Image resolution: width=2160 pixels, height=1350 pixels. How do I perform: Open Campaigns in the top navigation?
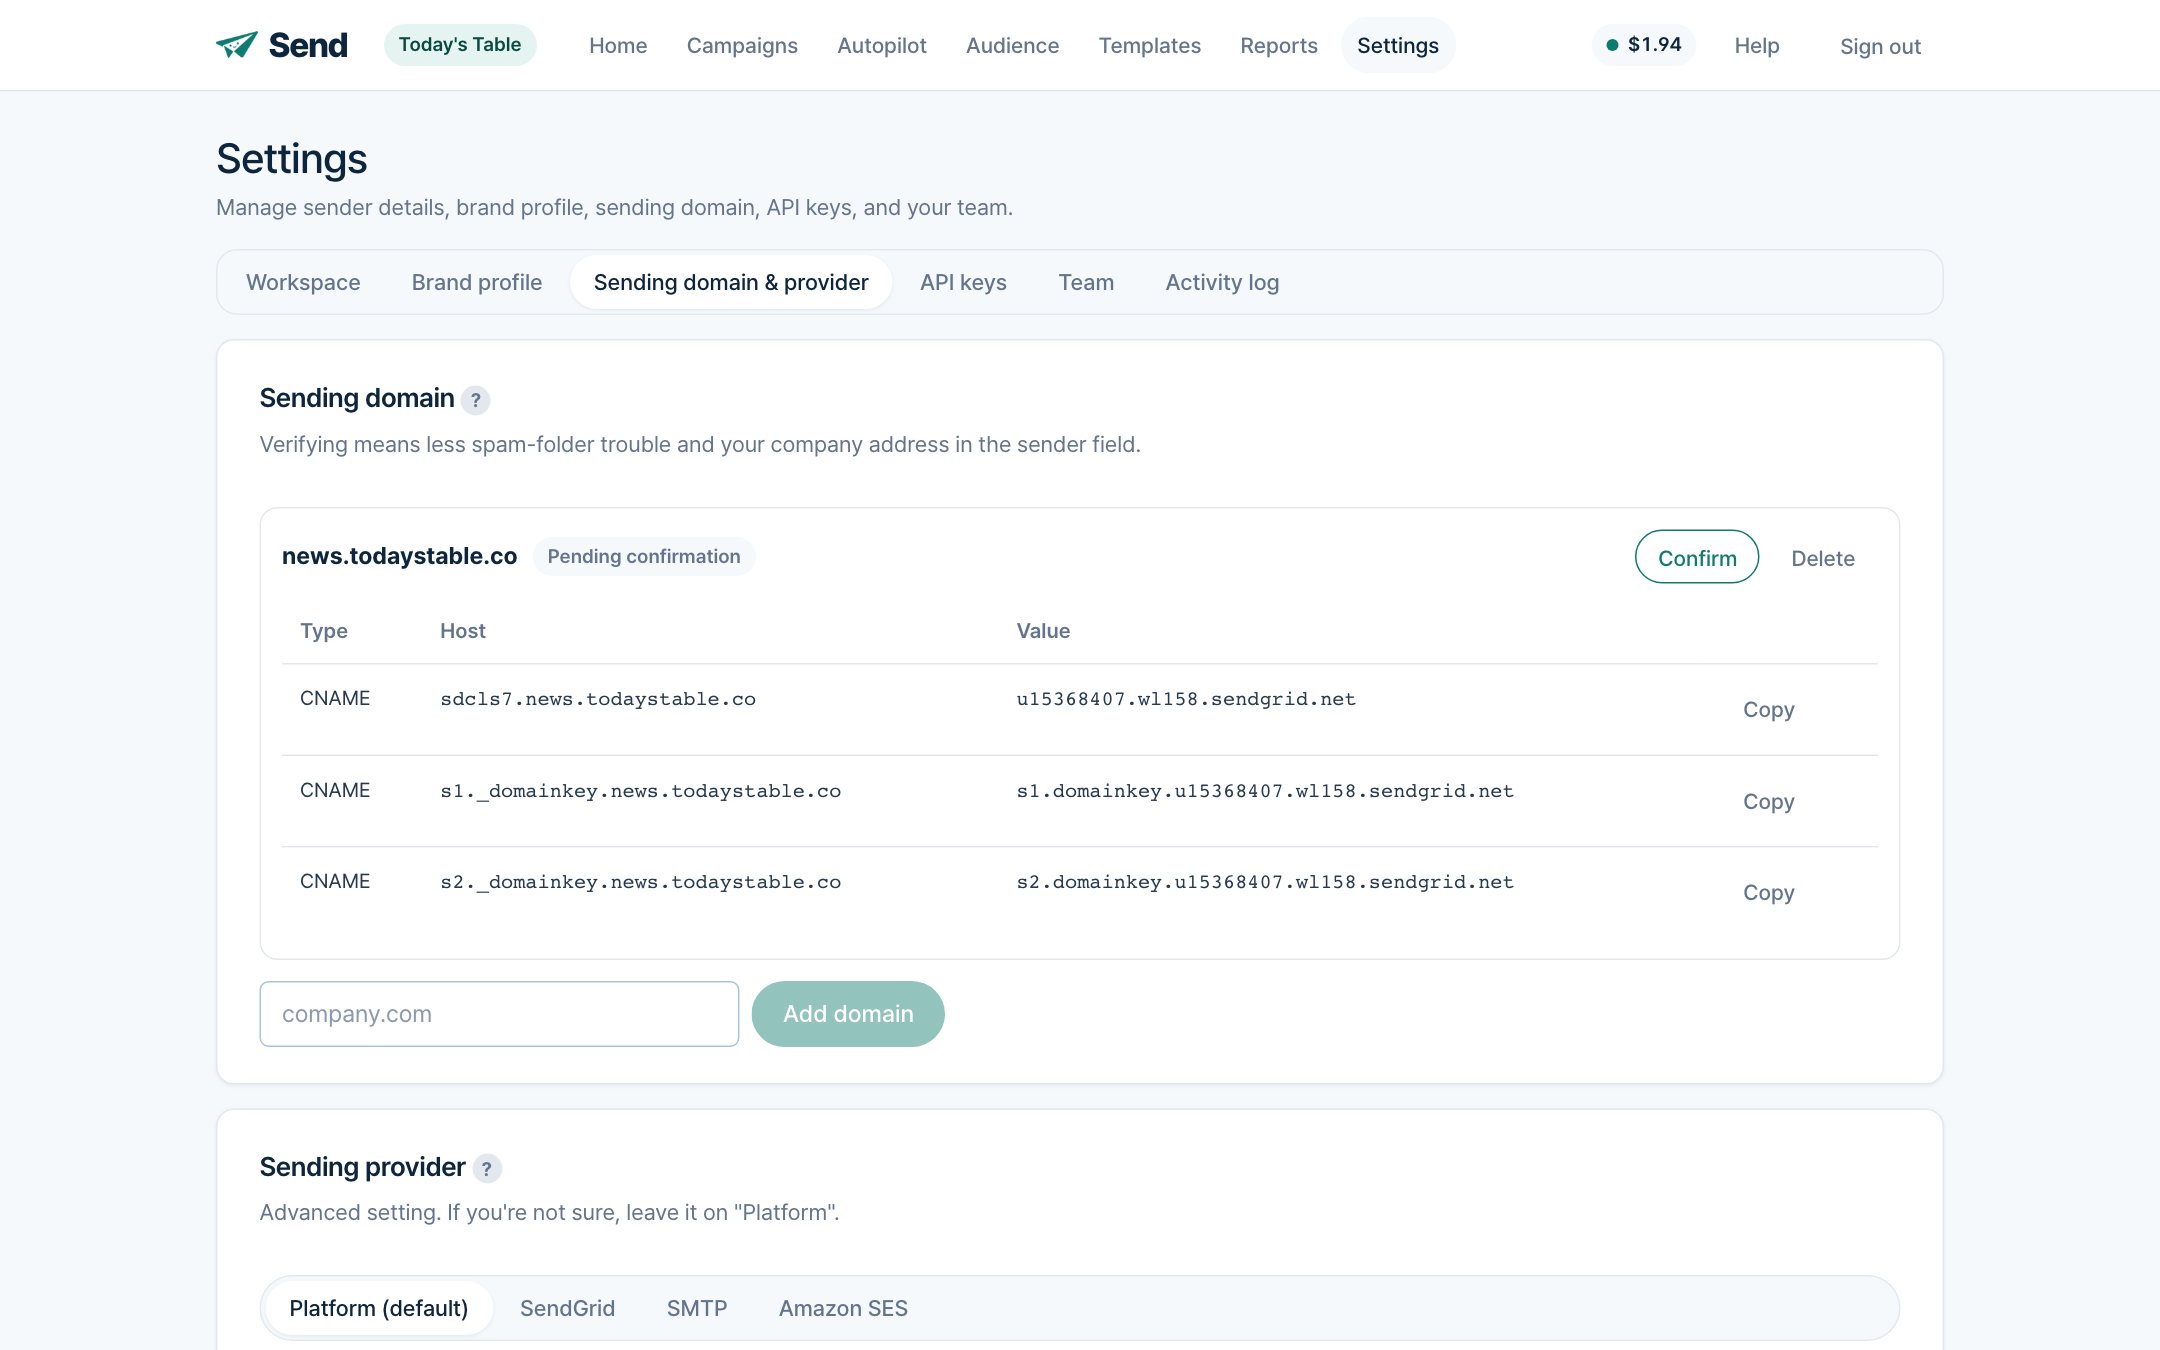(742, 46)
